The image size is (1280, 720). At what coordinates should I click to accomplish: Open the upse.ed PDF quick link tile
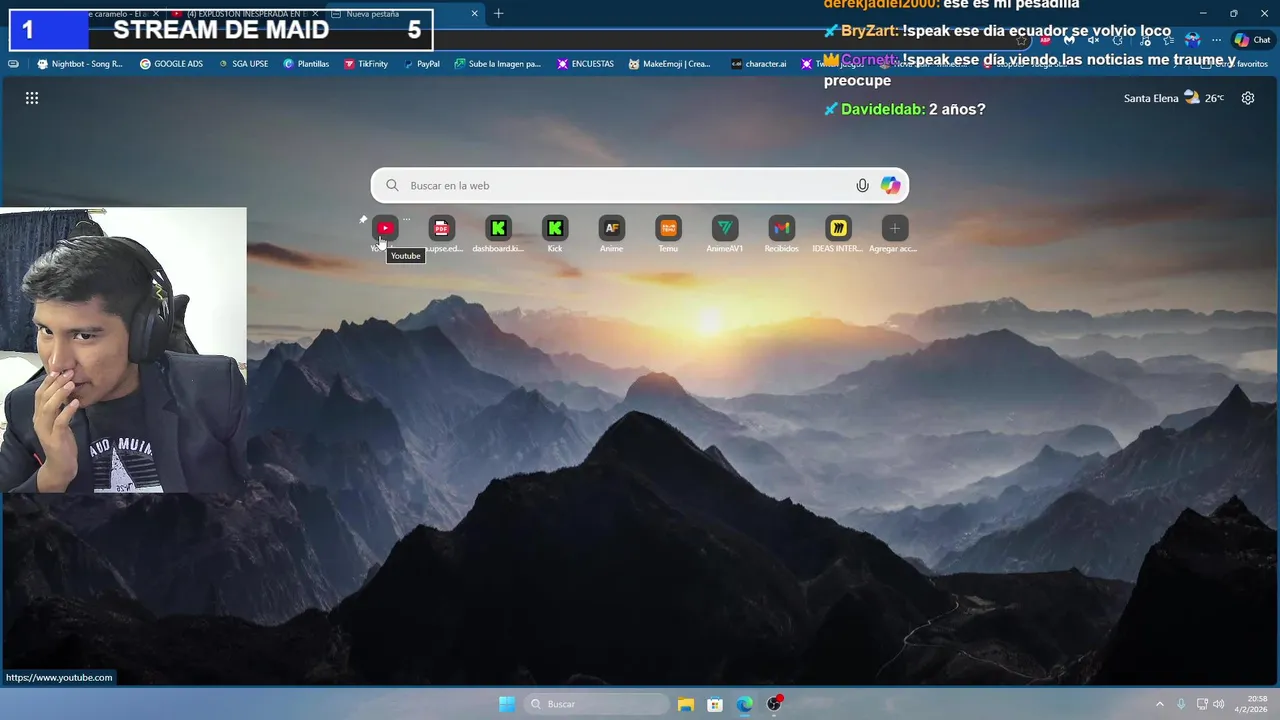tap(441, 228)
